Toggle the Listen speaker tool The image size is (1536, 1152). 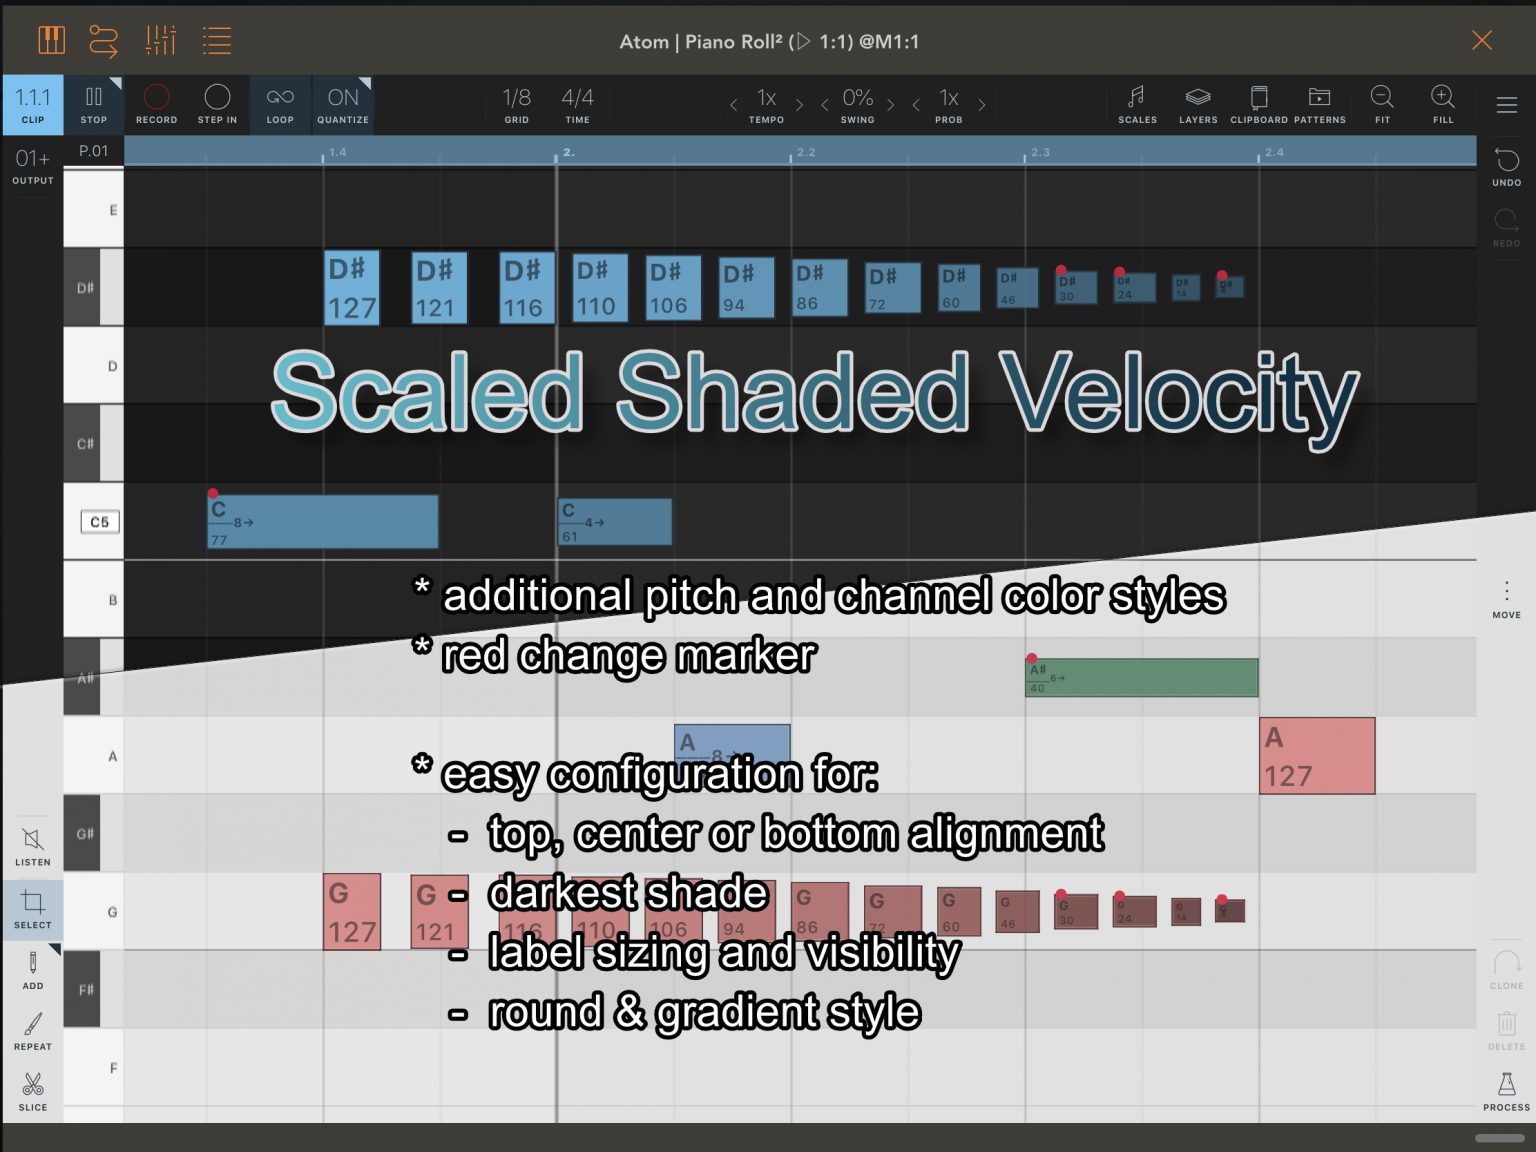(33, 846)
